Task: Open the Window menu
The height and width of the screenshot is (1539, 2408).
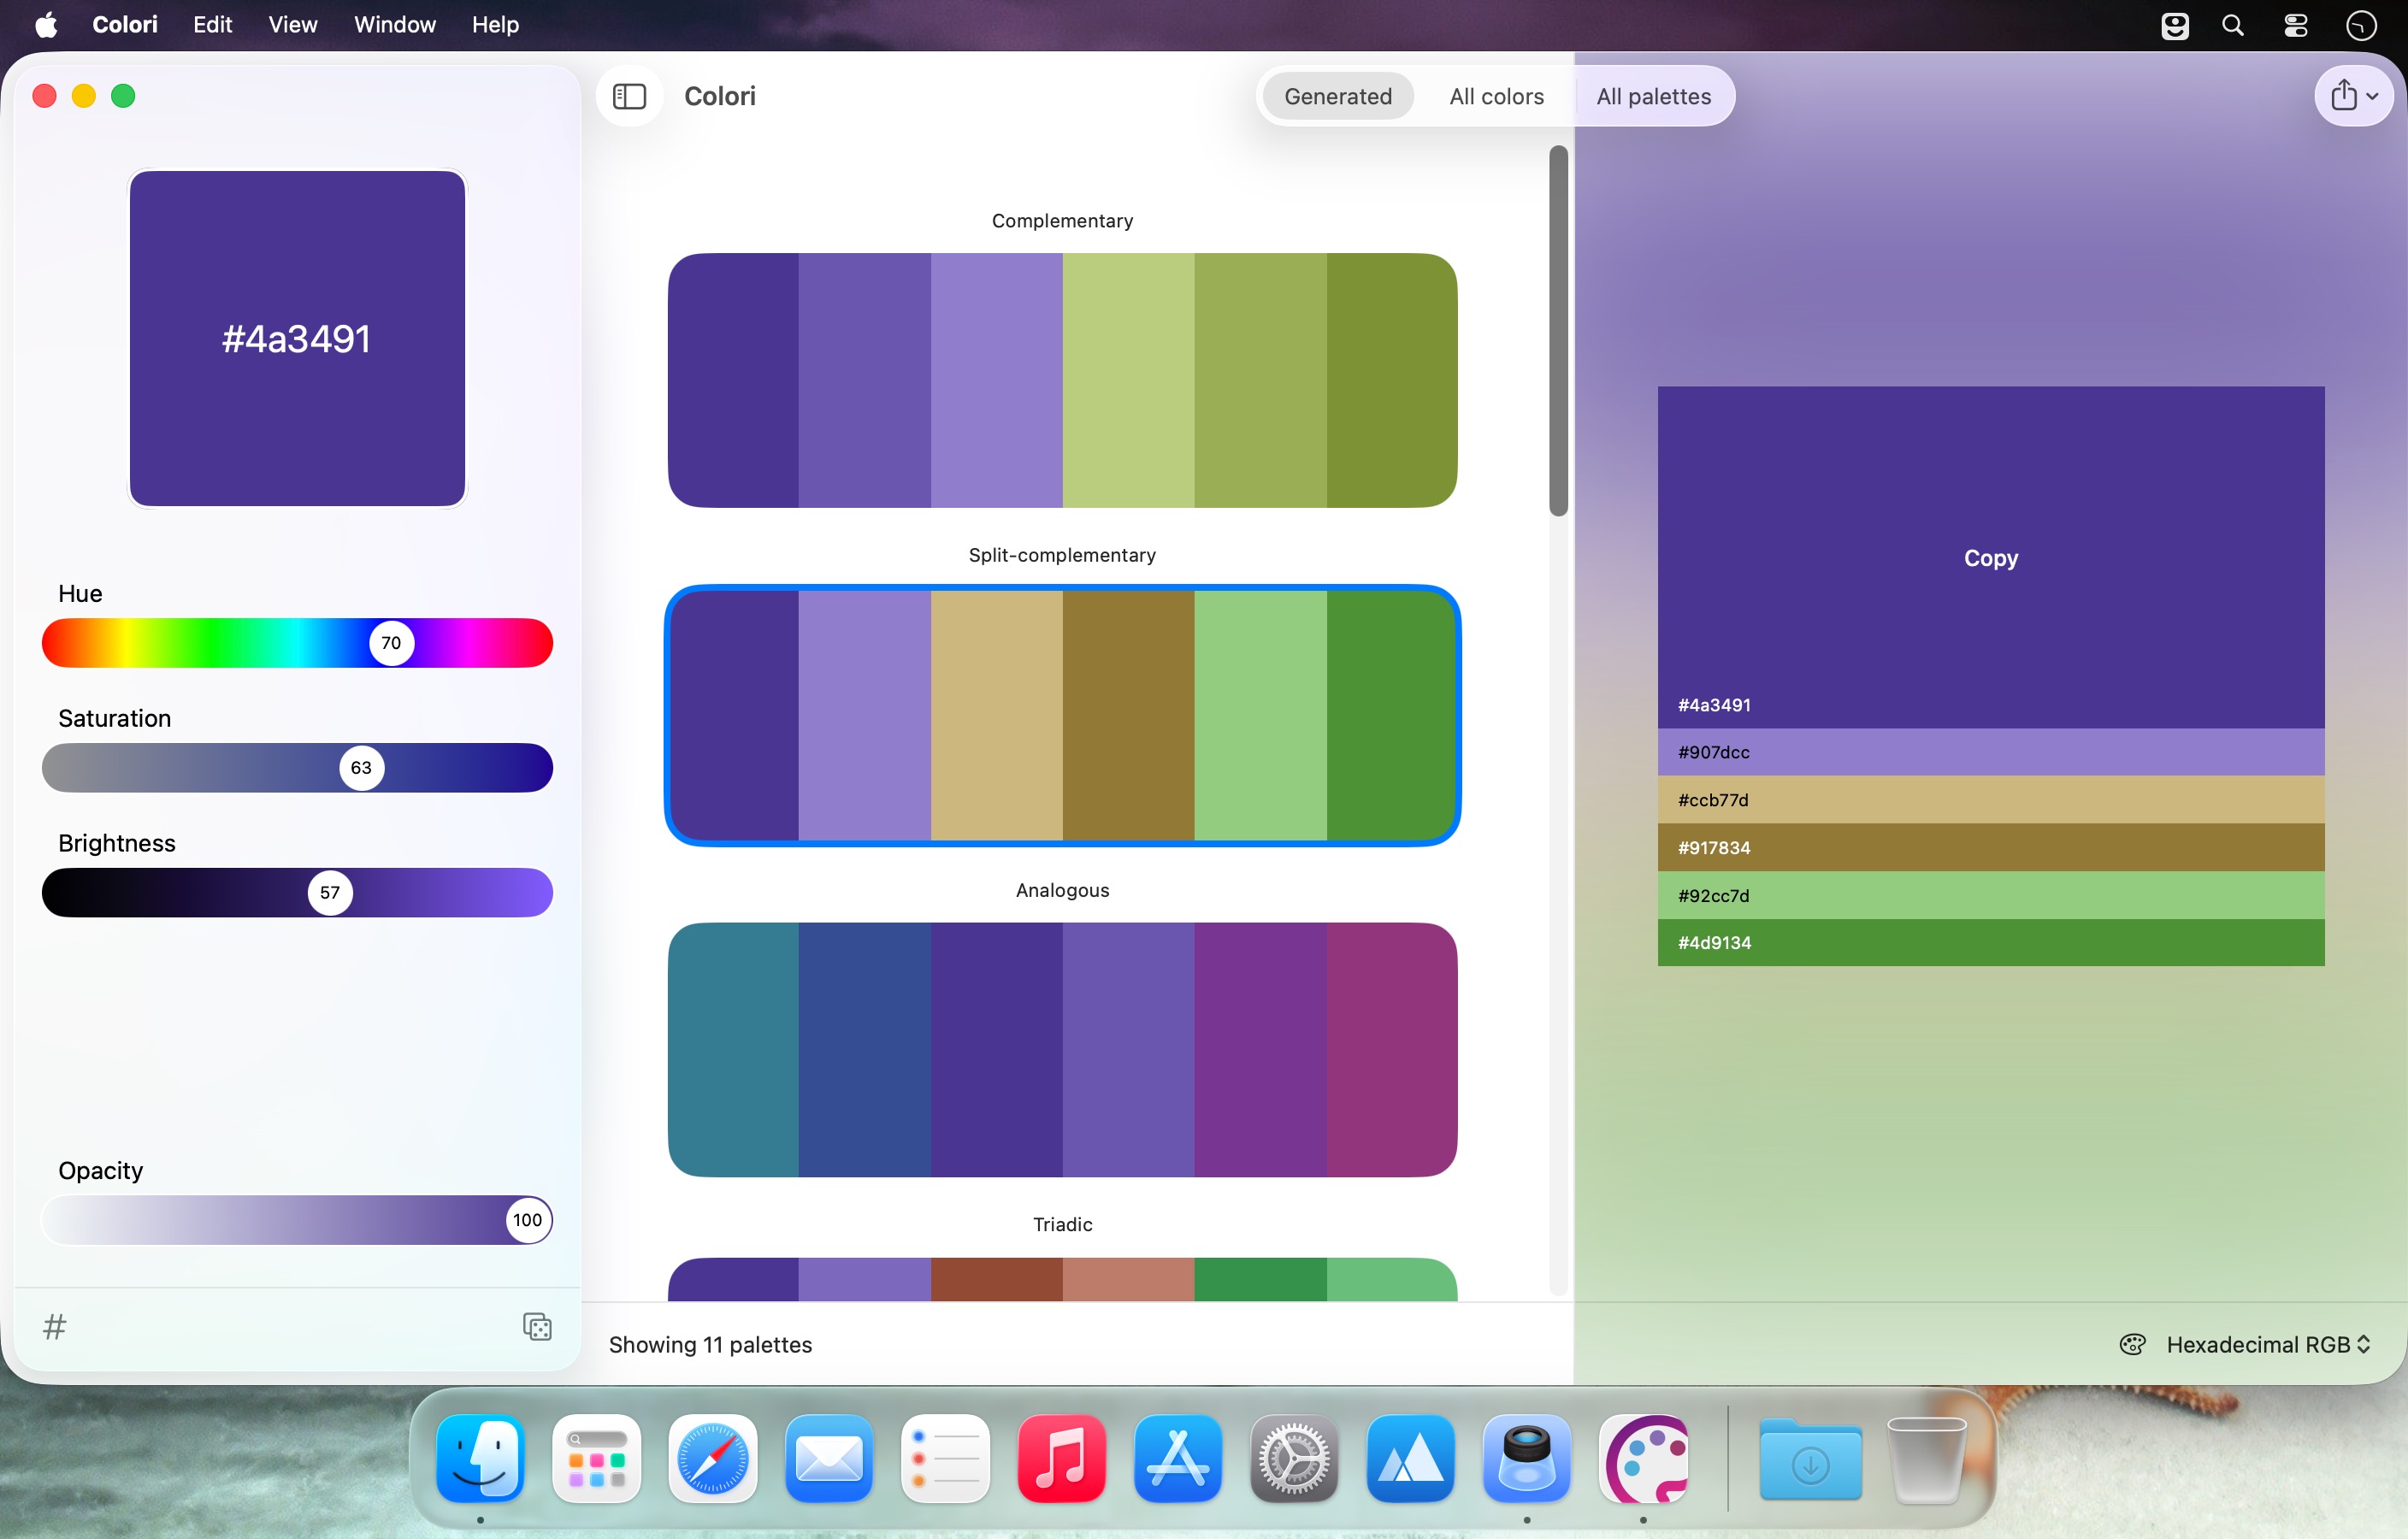Action: click(x=395, y=25)
